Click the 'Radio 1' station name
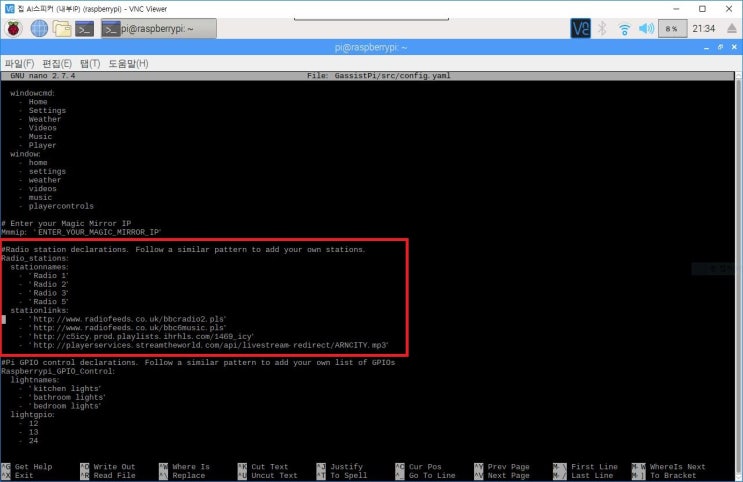This screenshot has width=743, height=482. point(49,276)
